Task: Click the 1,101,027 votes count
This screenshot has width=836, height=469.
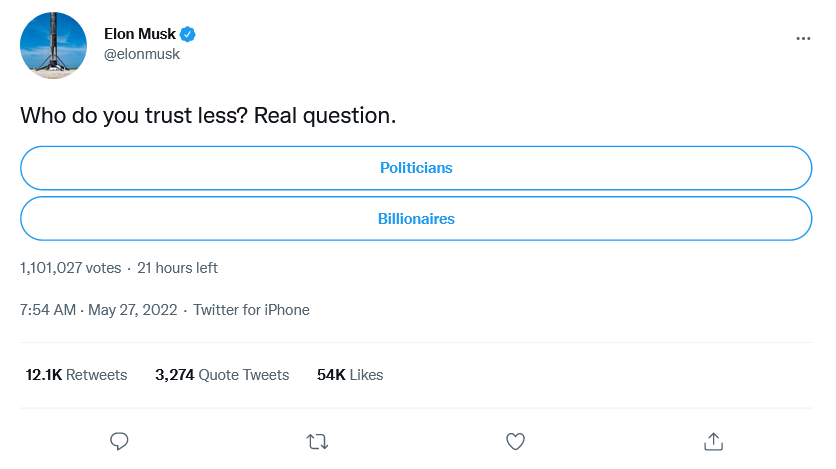Action: [x=70, y=268]
